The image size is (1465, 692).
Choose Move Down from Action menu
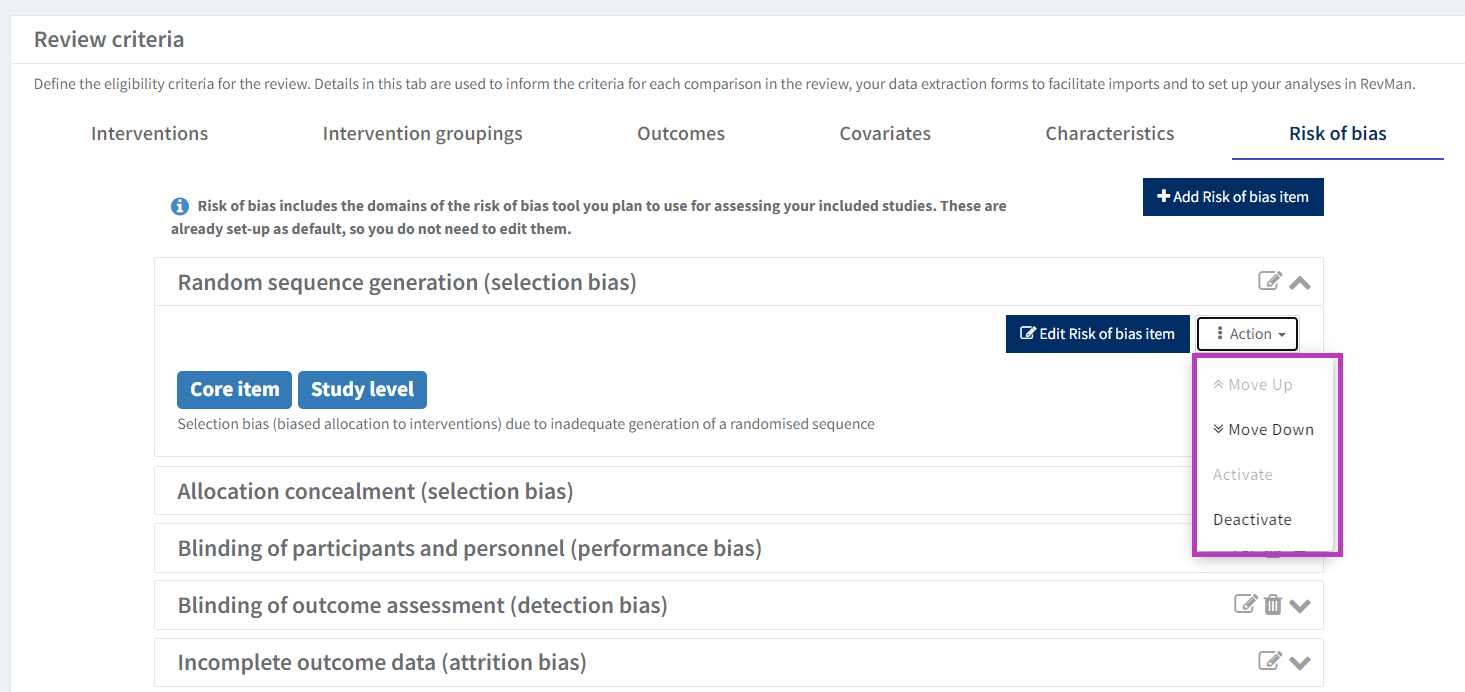click(1263, 430)
